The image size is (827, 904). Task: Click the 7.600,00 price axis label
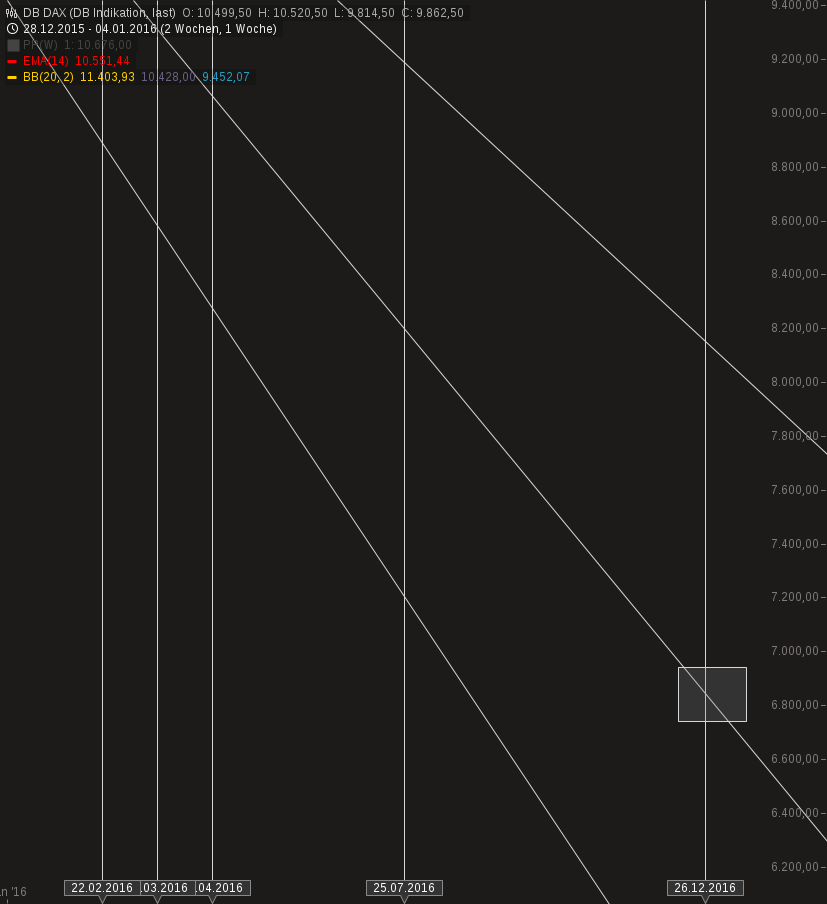795,490
